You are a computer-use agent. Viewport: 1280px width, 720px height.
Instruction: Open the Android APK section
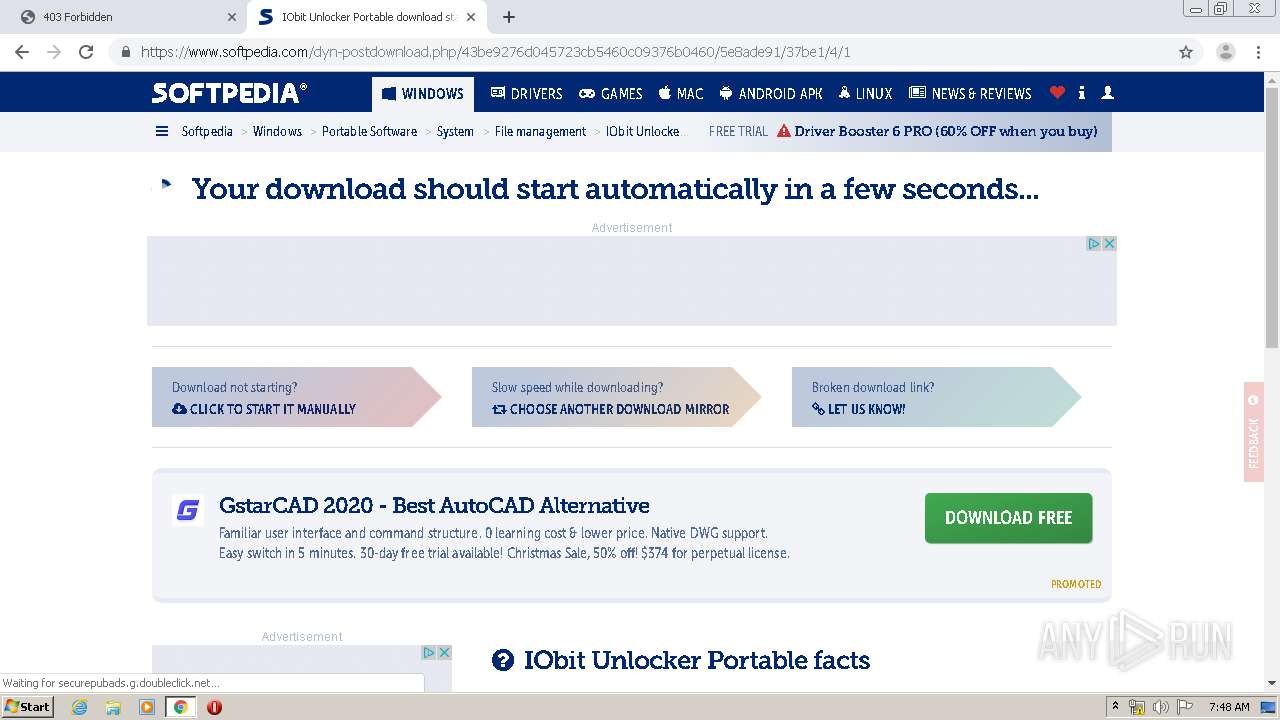(770, 94)
